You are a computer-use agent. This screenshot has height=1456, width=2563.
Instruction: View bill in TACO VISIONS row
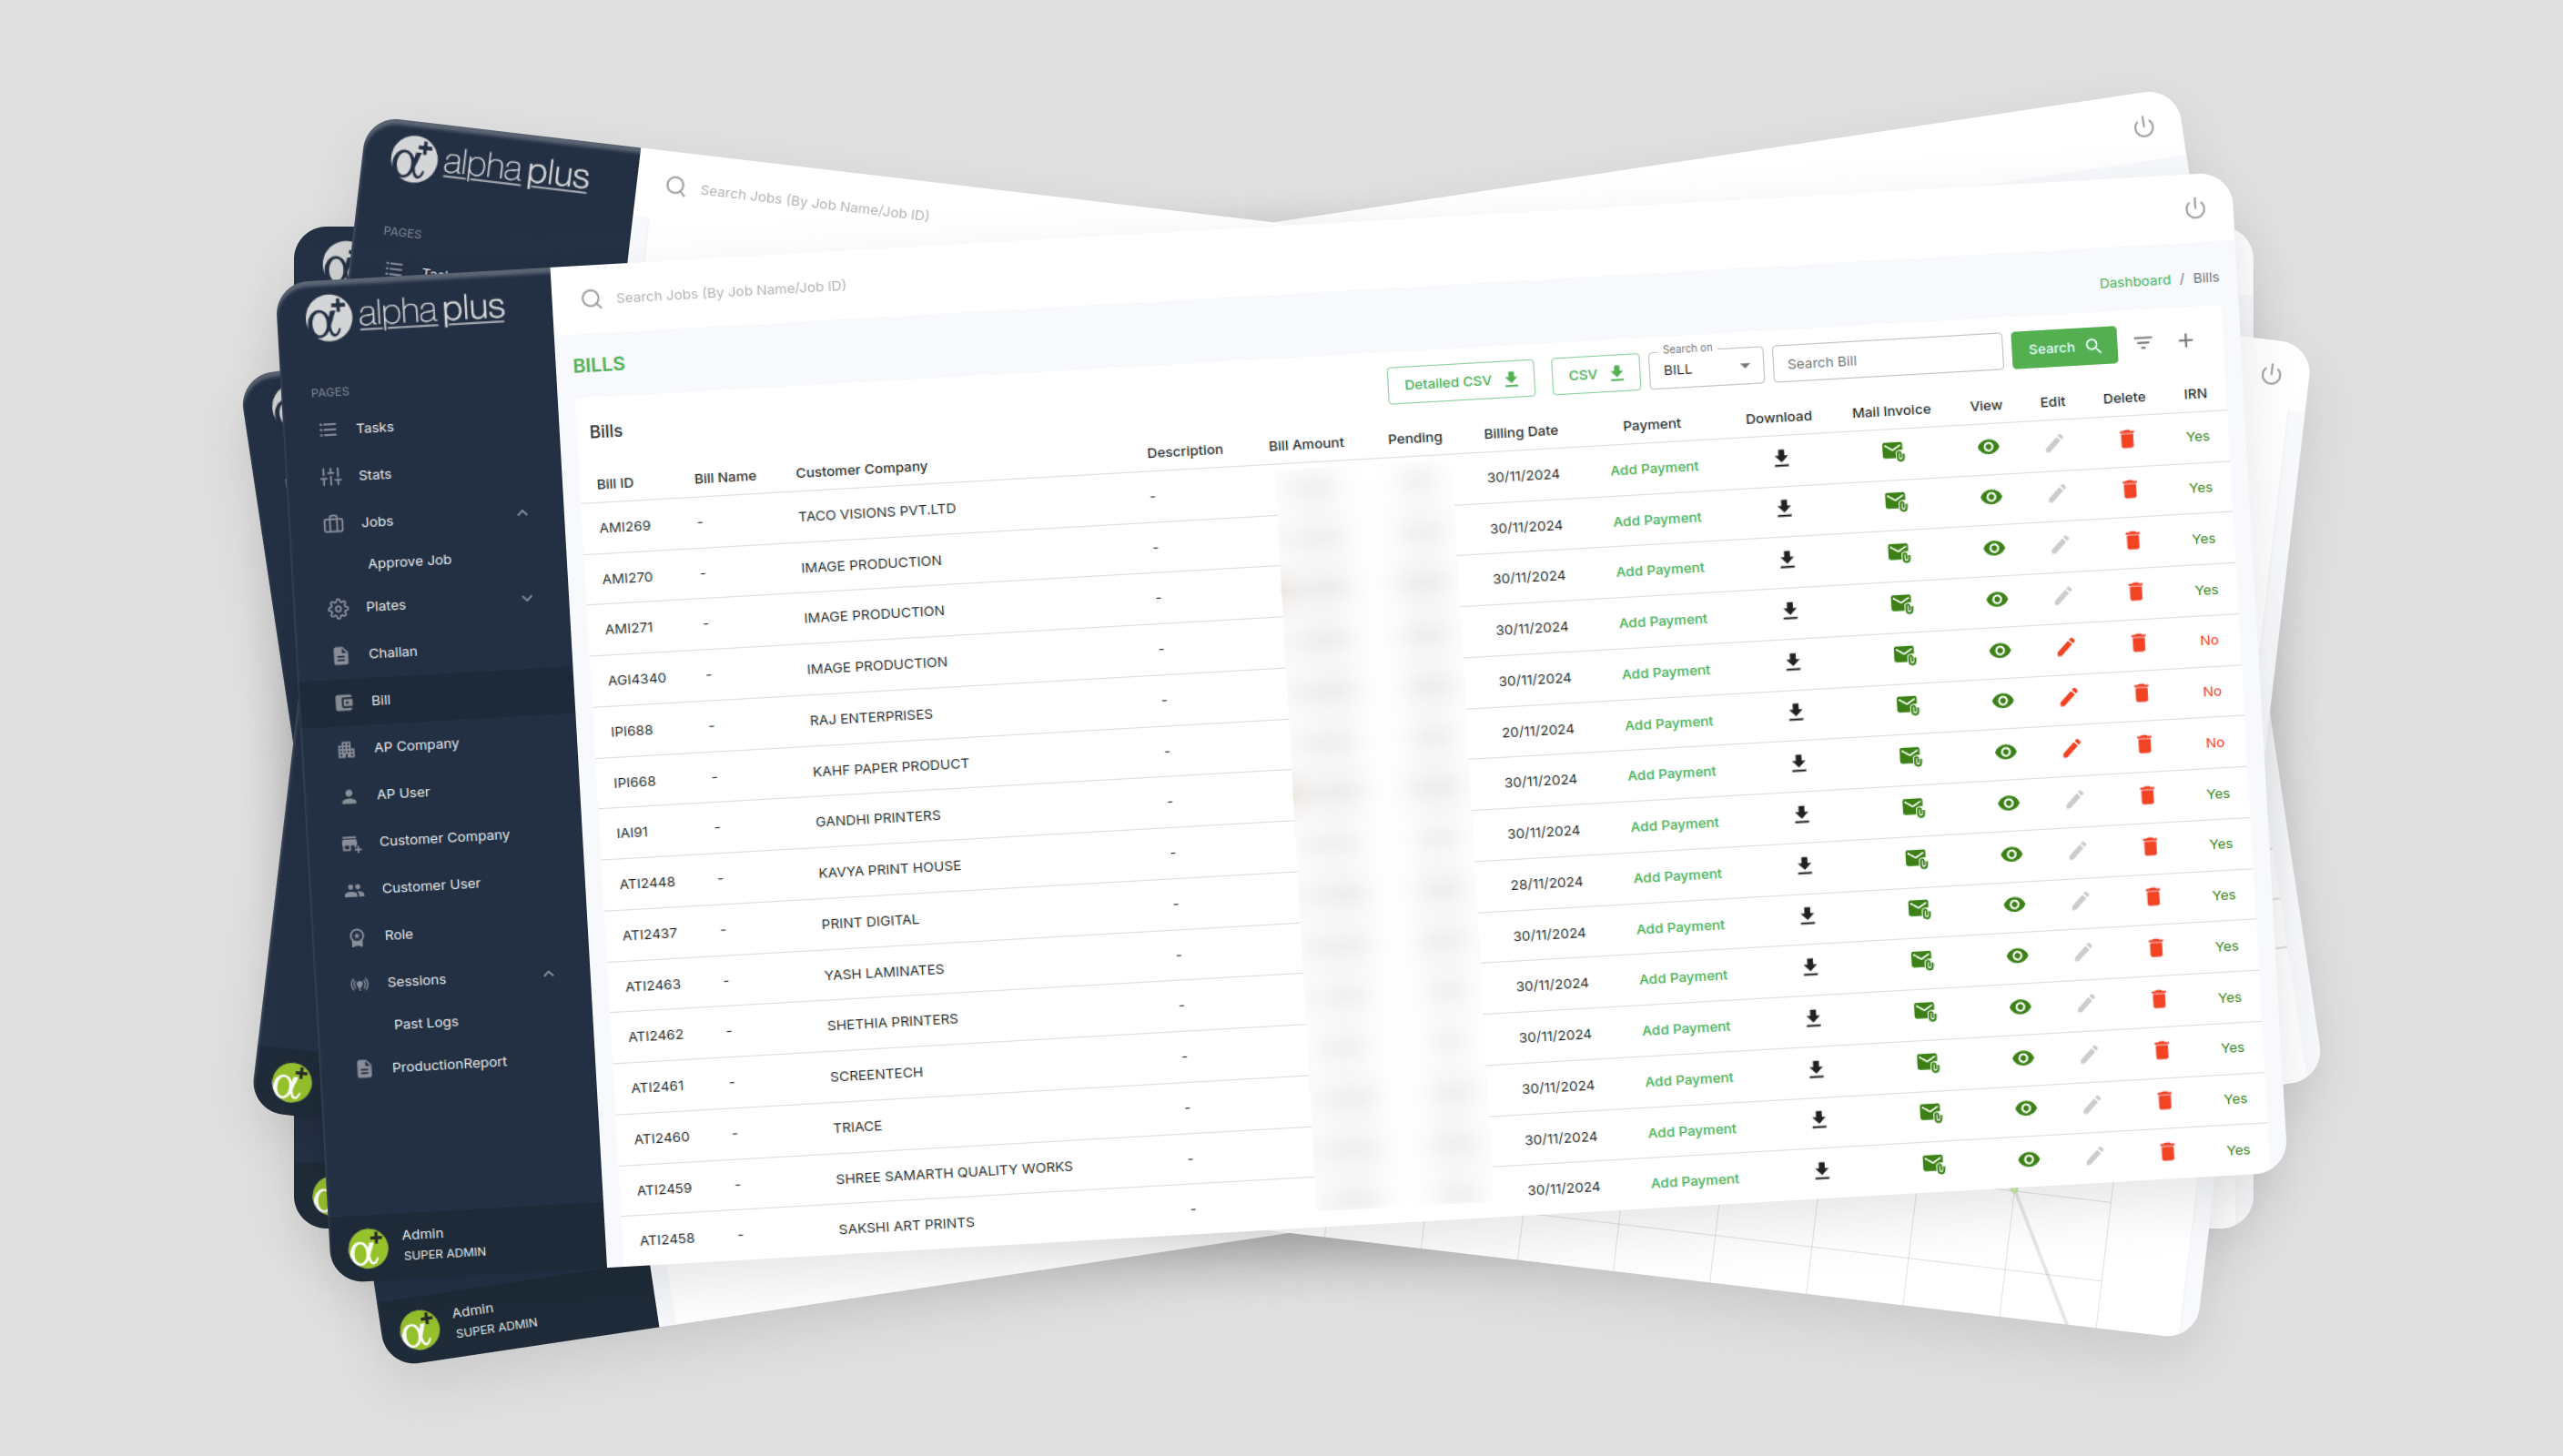[x=1988, y=447]
